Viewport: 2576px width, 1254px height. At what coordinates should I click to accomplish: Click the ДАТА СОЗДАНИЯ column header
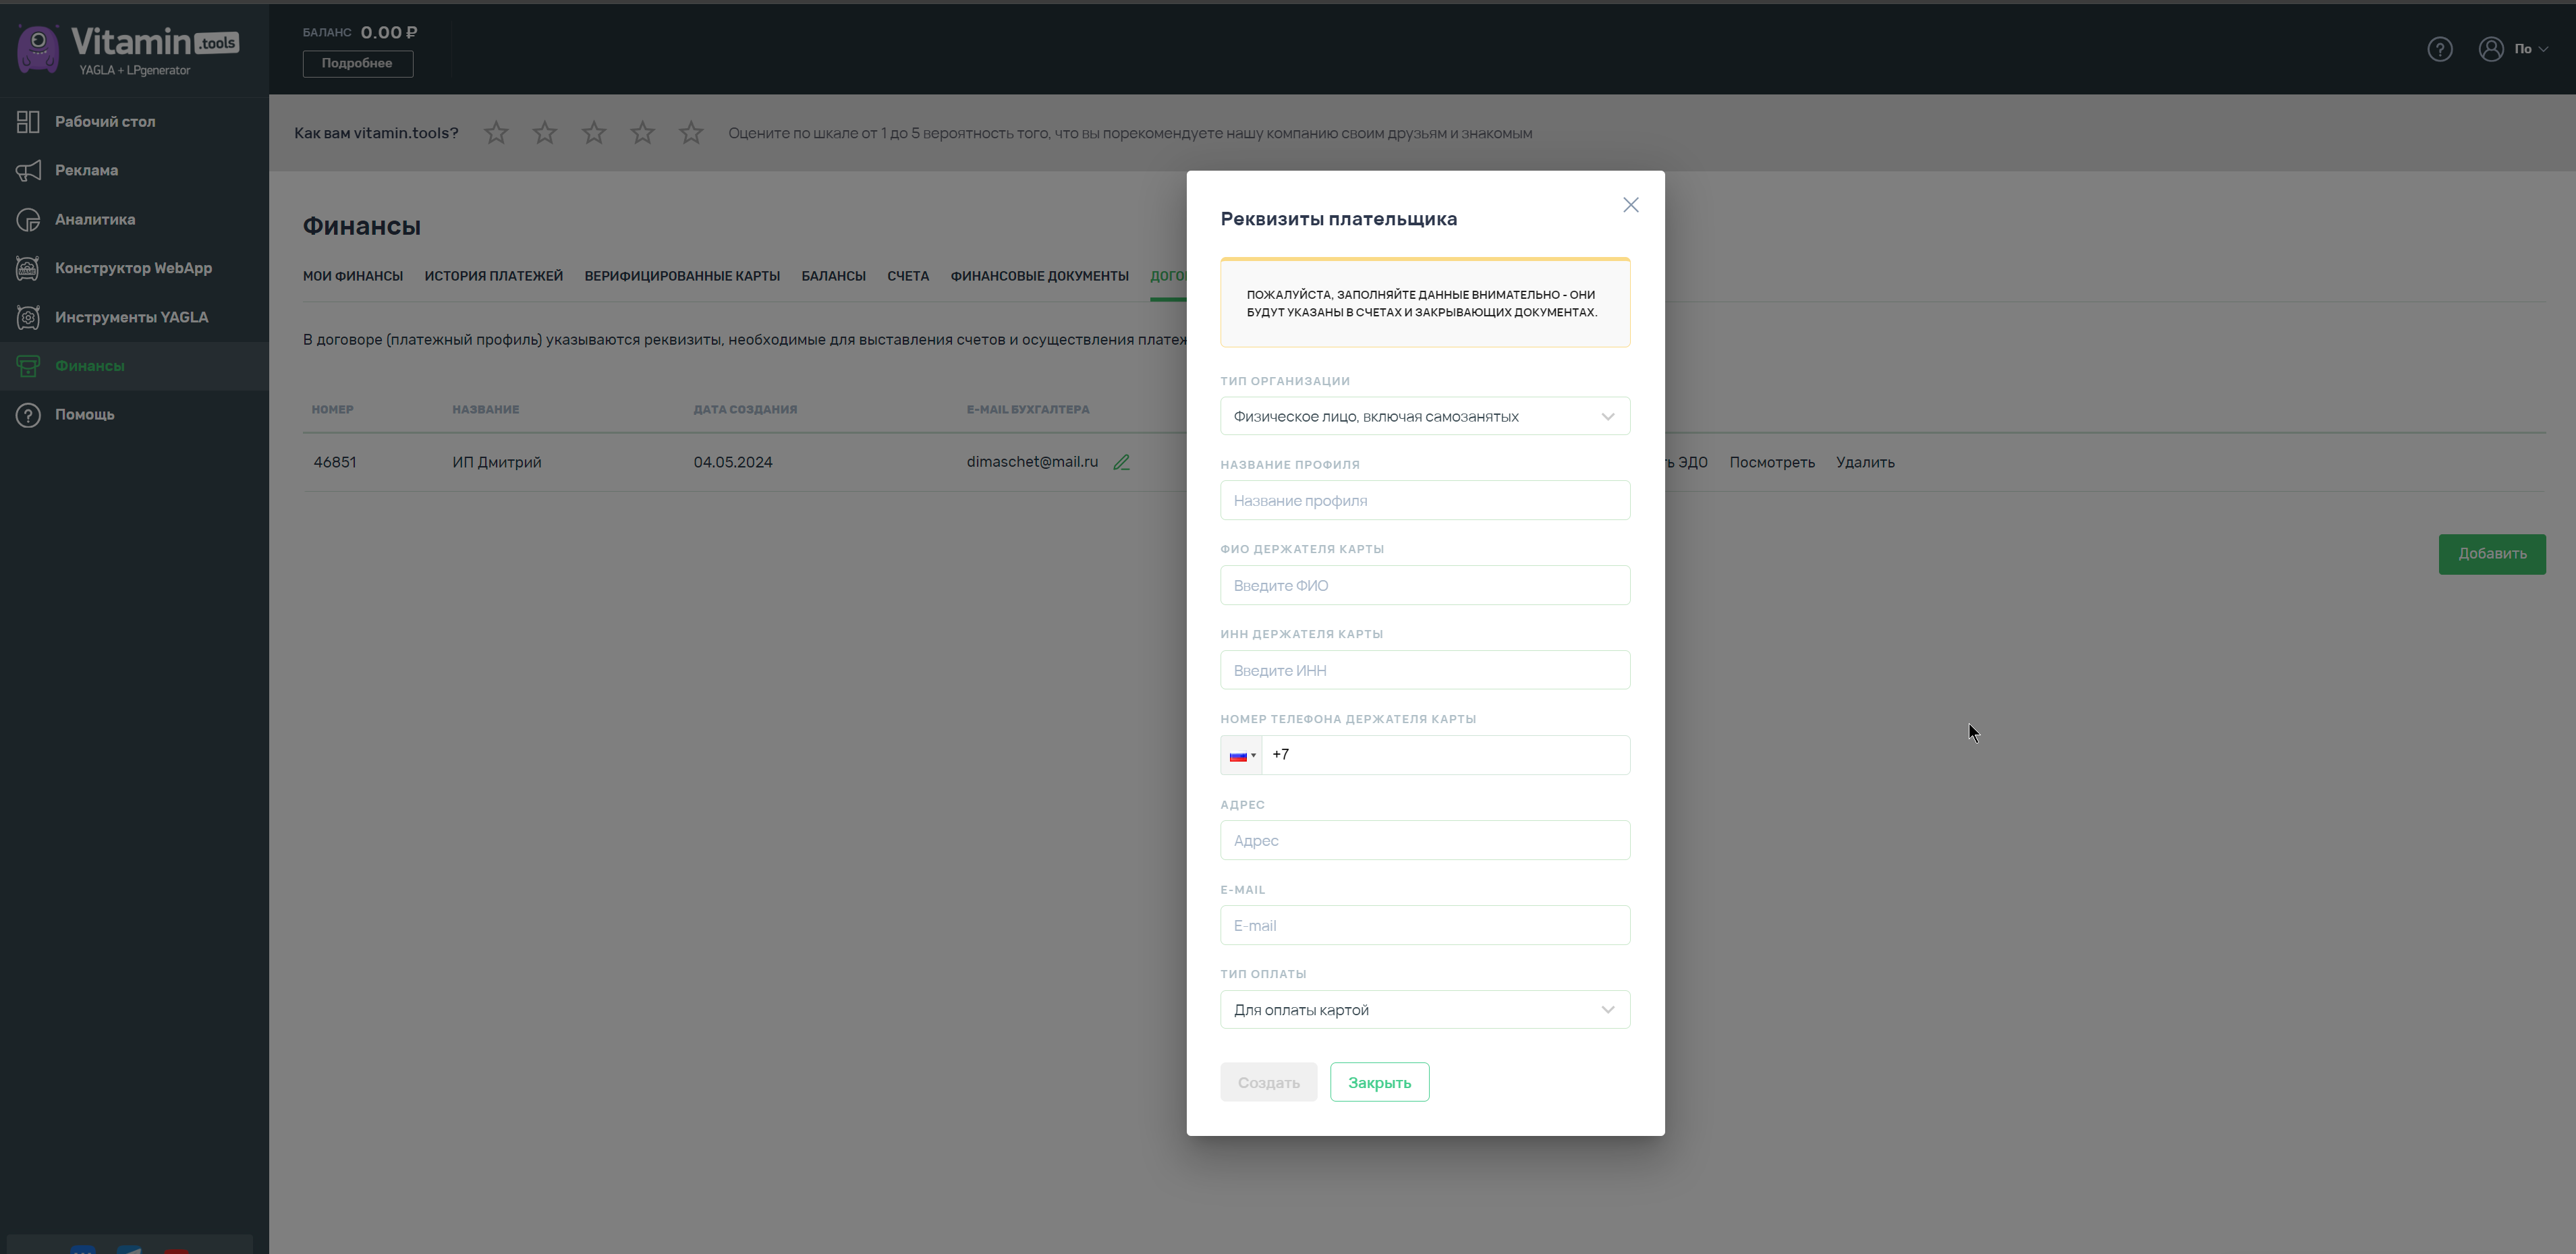tap(745, 410)
